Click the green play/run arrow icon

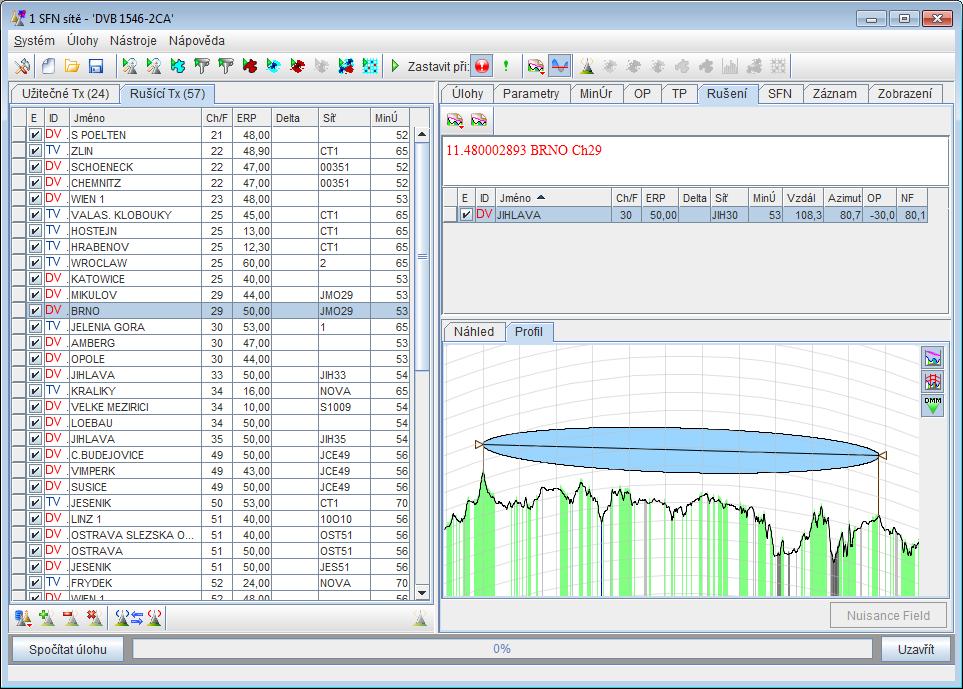395,66
